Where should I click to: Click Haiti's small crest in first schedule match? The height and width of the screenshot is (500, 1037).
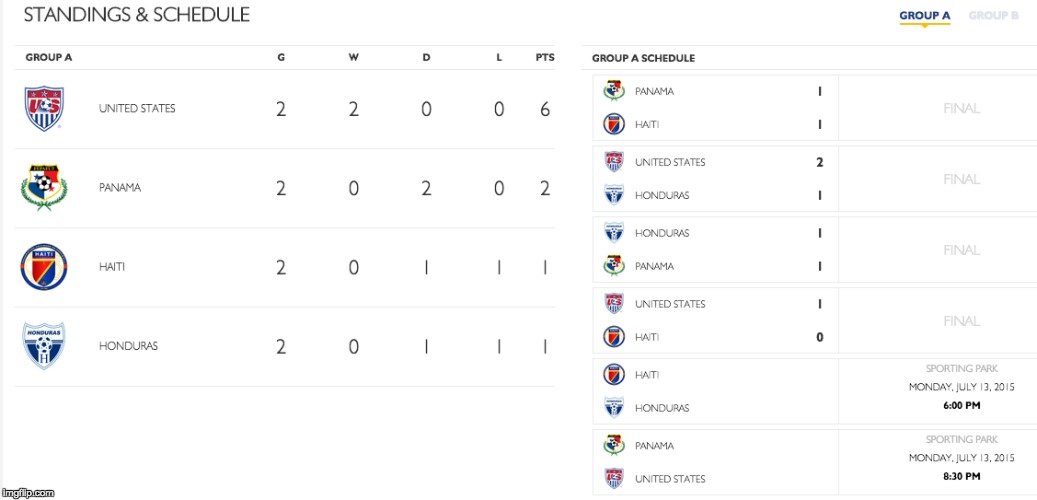[613, 124]
